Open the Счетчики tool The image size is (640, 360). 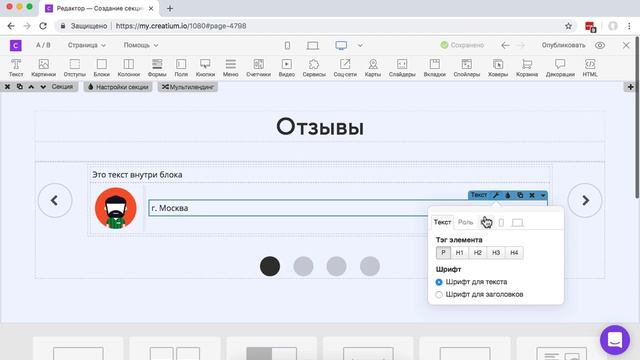(x=258, y=67)
